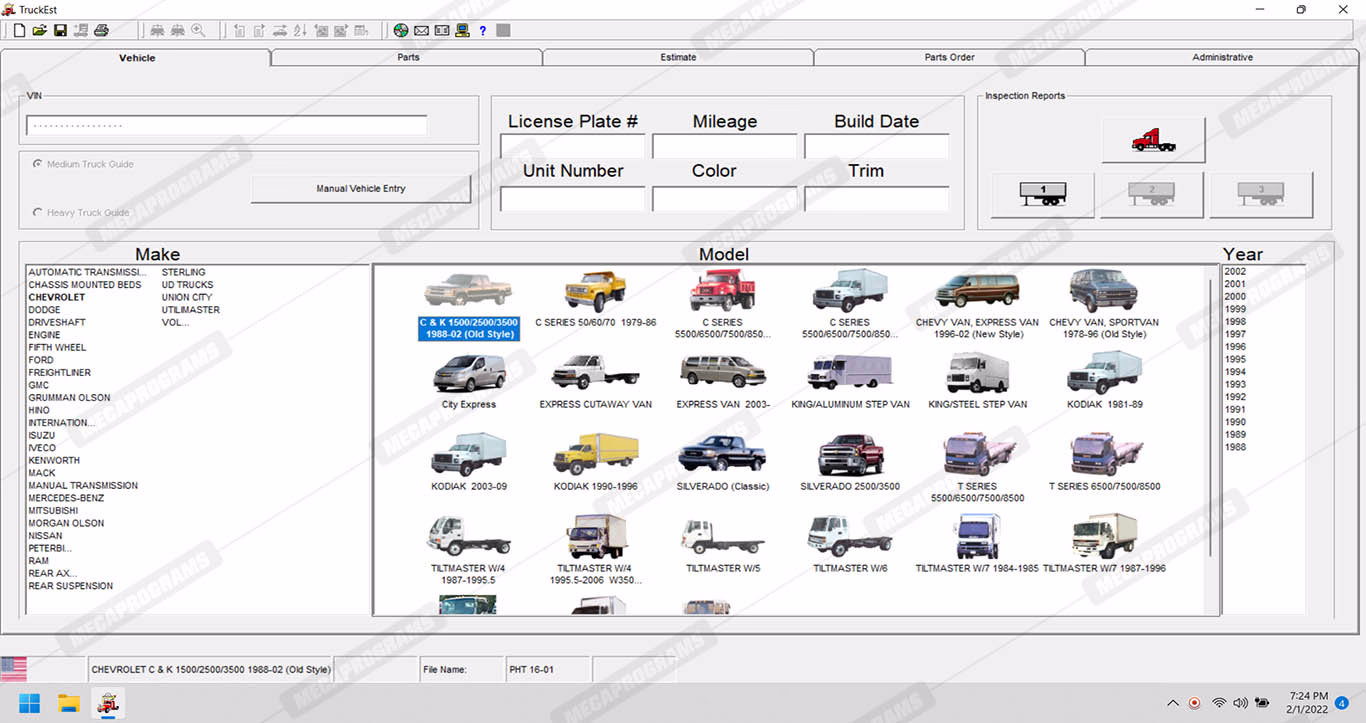Click the gray square toolbar icon
This screenshot has height=723, width=1366.
pos(503,31)
